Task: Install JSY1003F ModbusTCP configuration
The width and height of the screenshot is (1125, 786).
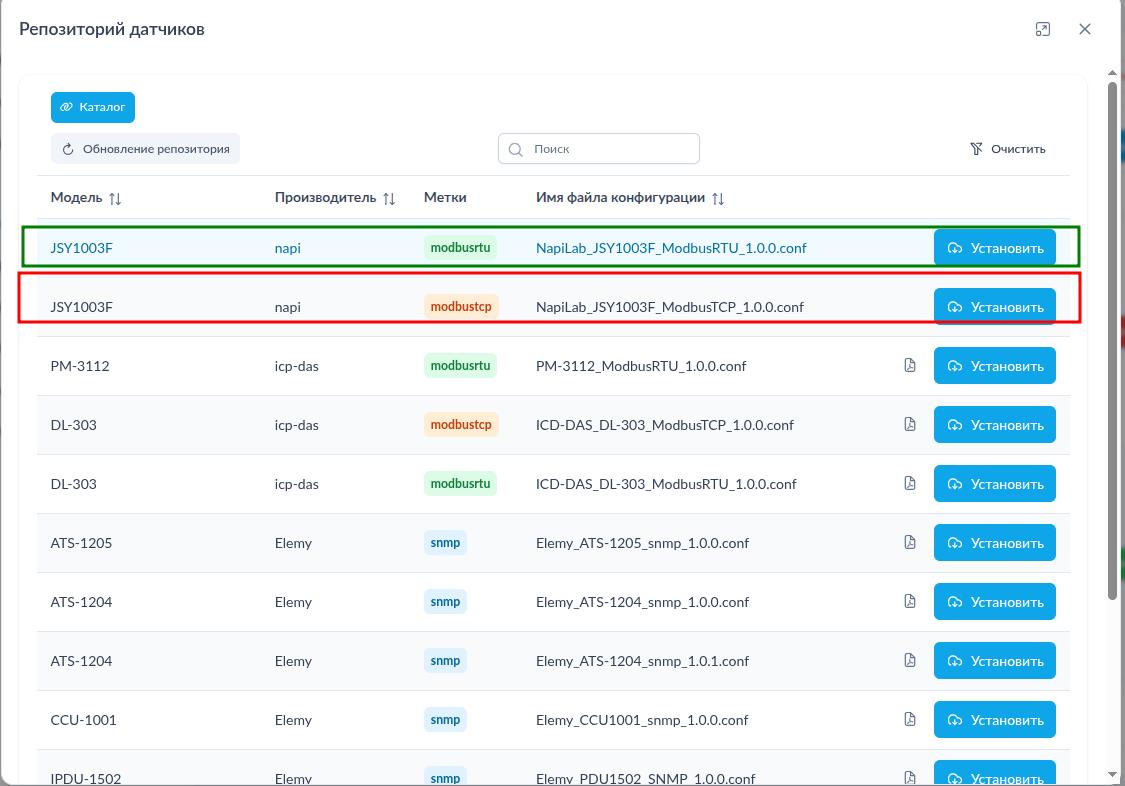Action: 994,307
